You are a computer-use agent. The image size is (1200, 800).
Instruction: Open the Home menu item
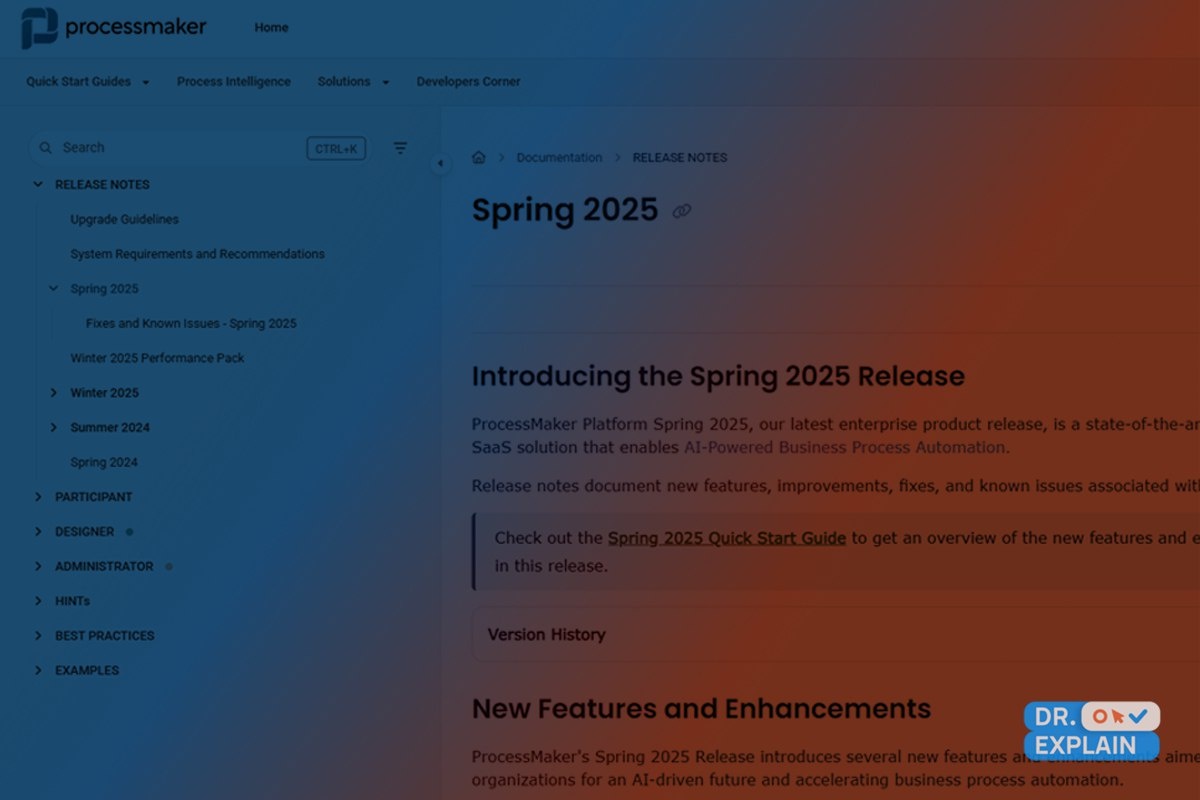click(x=271, y=28)
